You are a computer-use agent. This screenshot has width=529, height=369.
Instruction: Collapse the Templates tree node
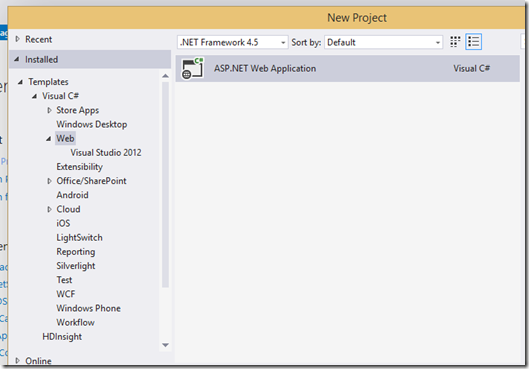click(x=20, y=82)
